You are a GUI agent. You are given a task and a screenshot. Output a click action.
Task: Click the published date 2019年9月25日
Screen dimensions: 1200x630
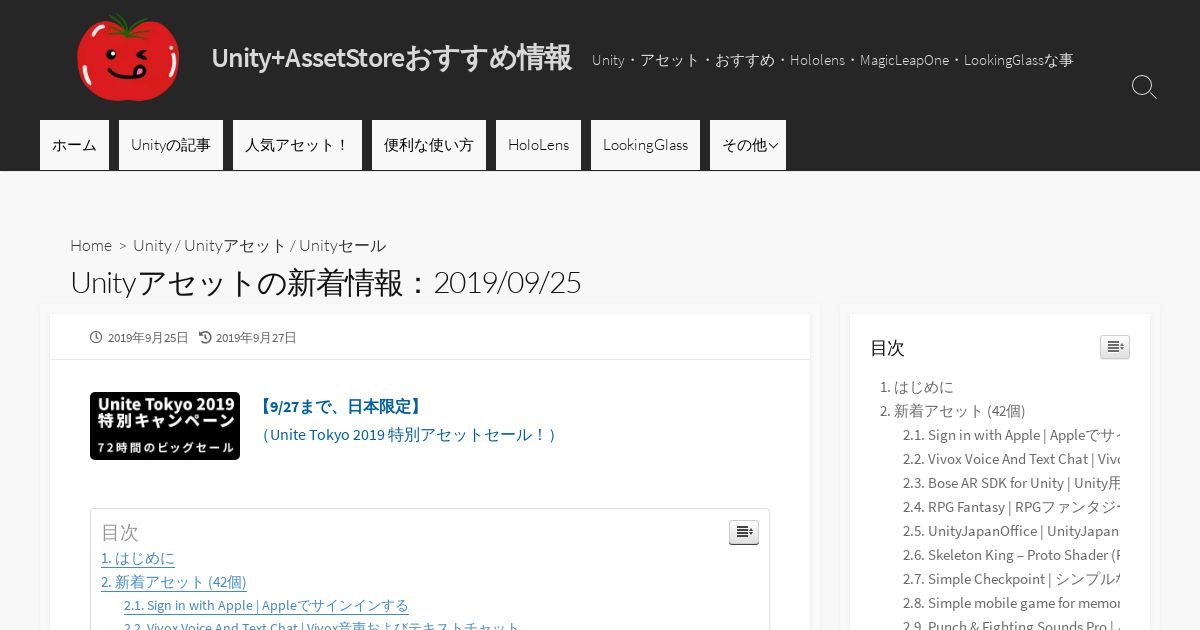coord(148,338)
